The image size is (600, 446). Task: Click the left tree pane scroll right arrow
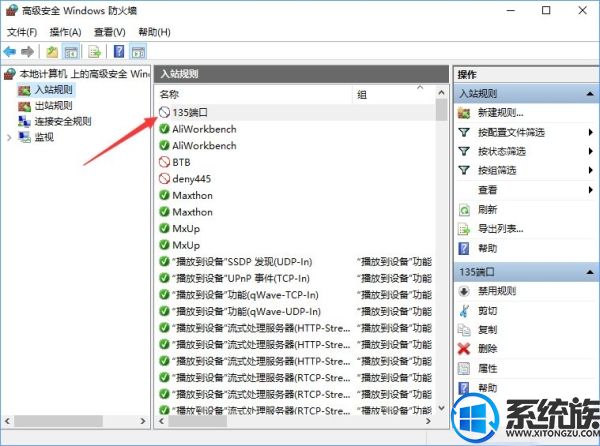(143, 421)
